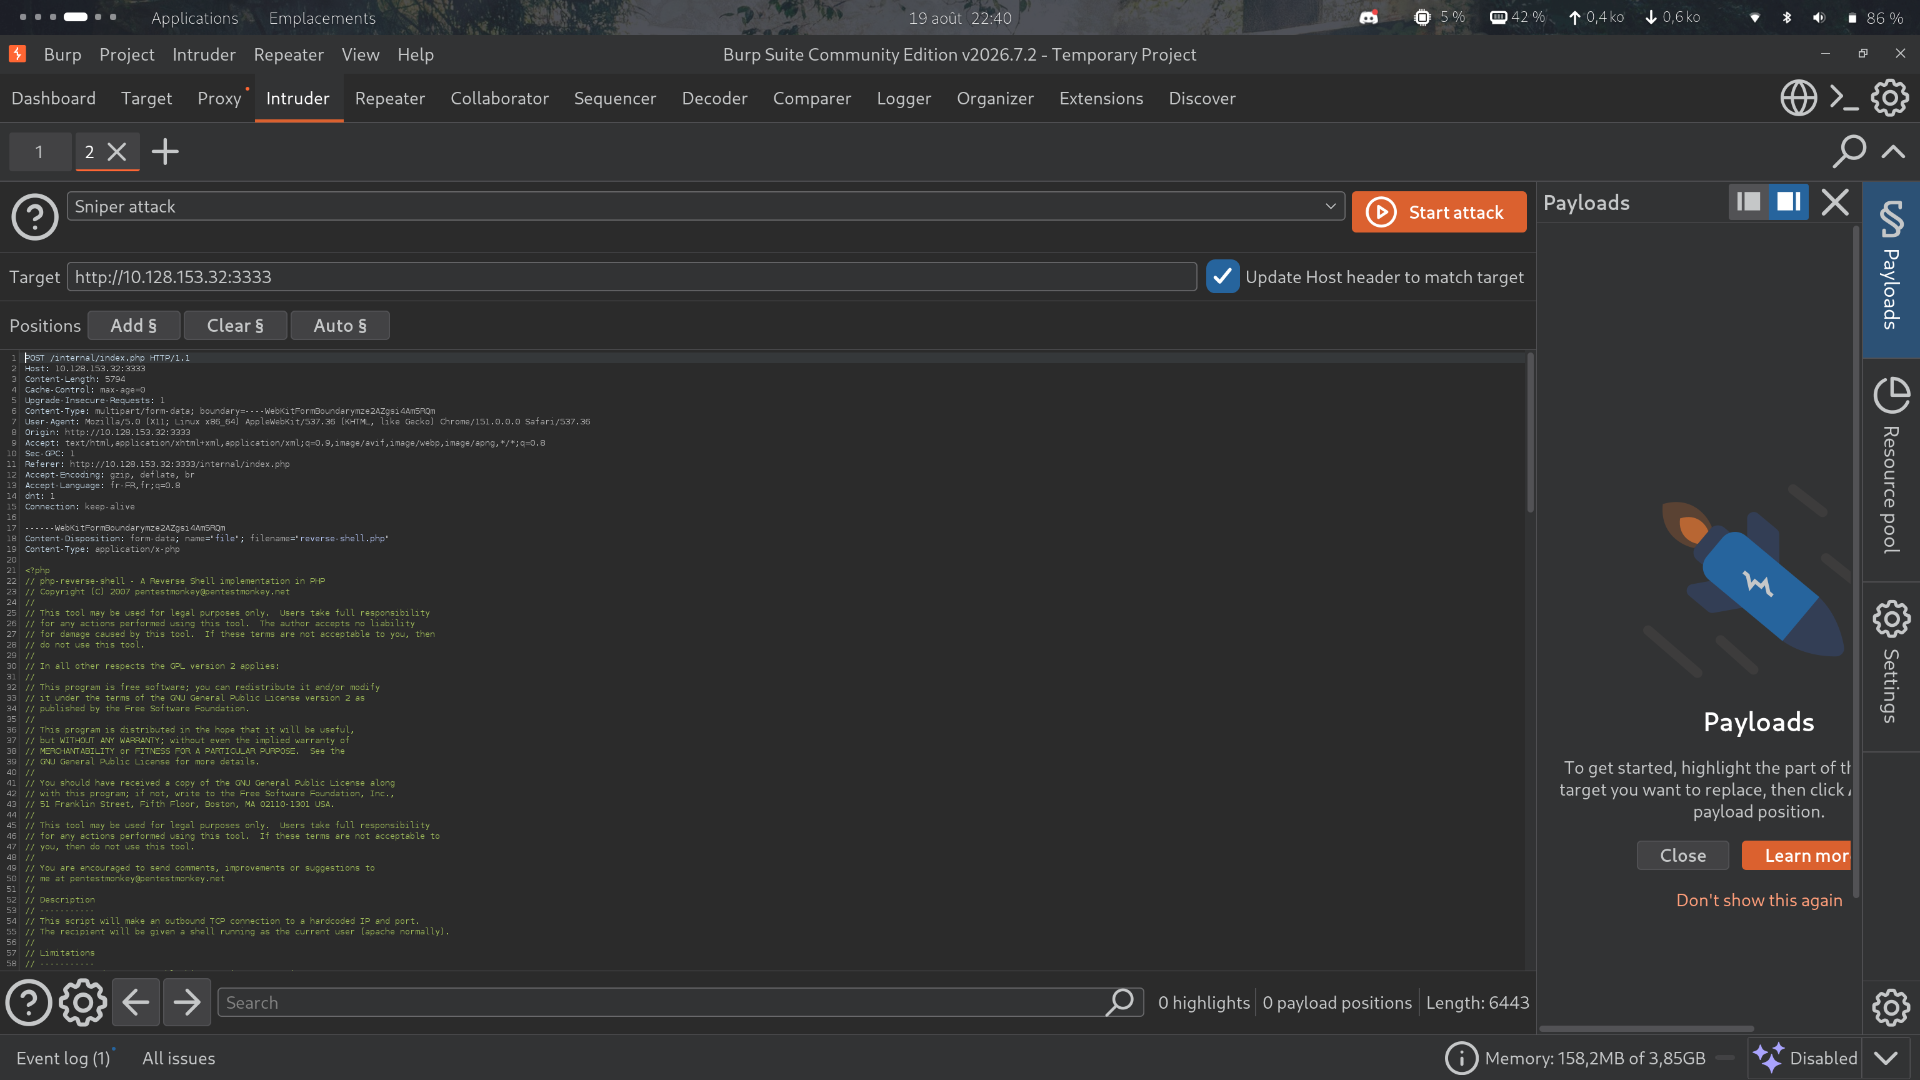The width and height of the screenshot is (1920, 1080).
Task: Open the Burp menu
Action: 62,55
